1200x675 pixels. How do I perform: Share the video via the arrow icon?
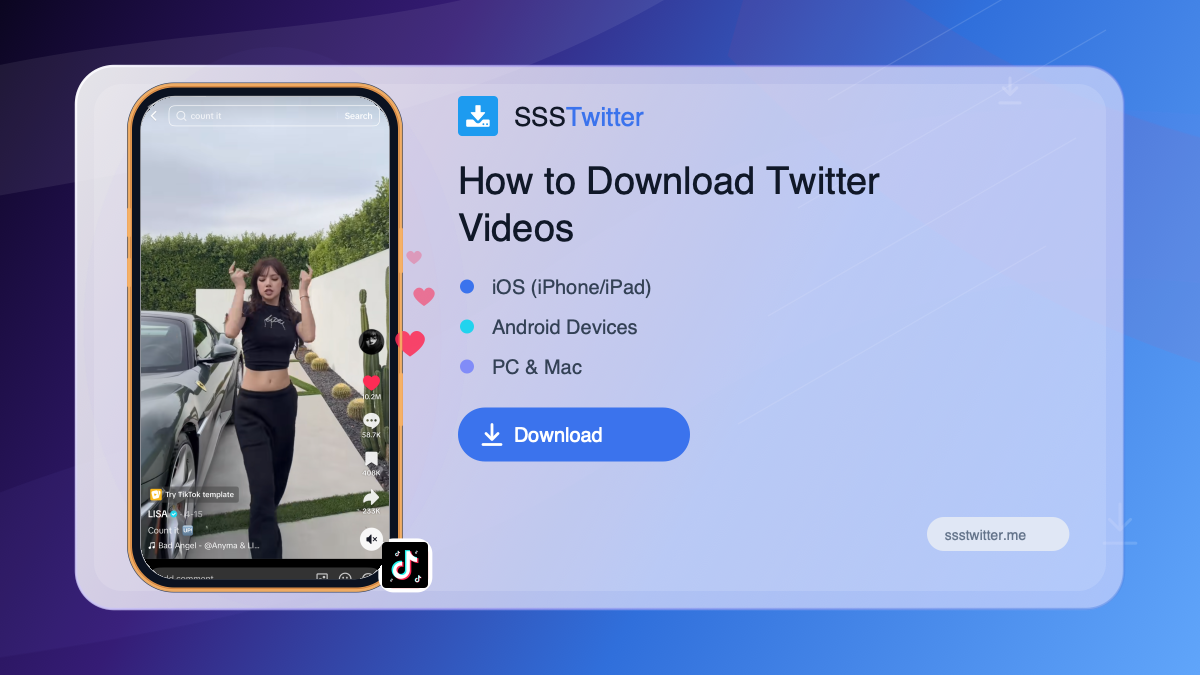[371, 497]
